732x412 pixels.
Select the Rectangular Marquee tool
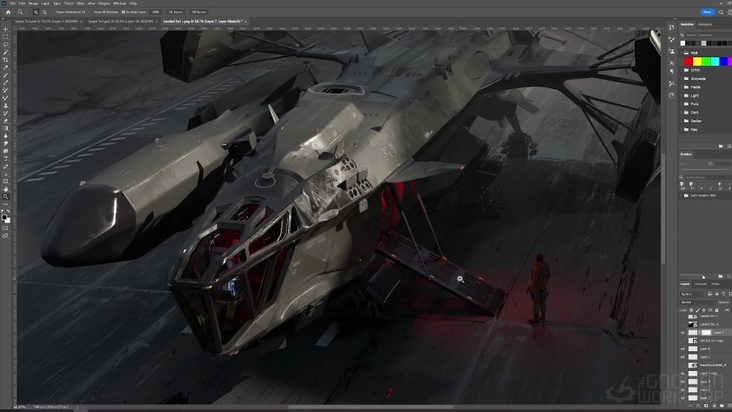coord(6,37)
